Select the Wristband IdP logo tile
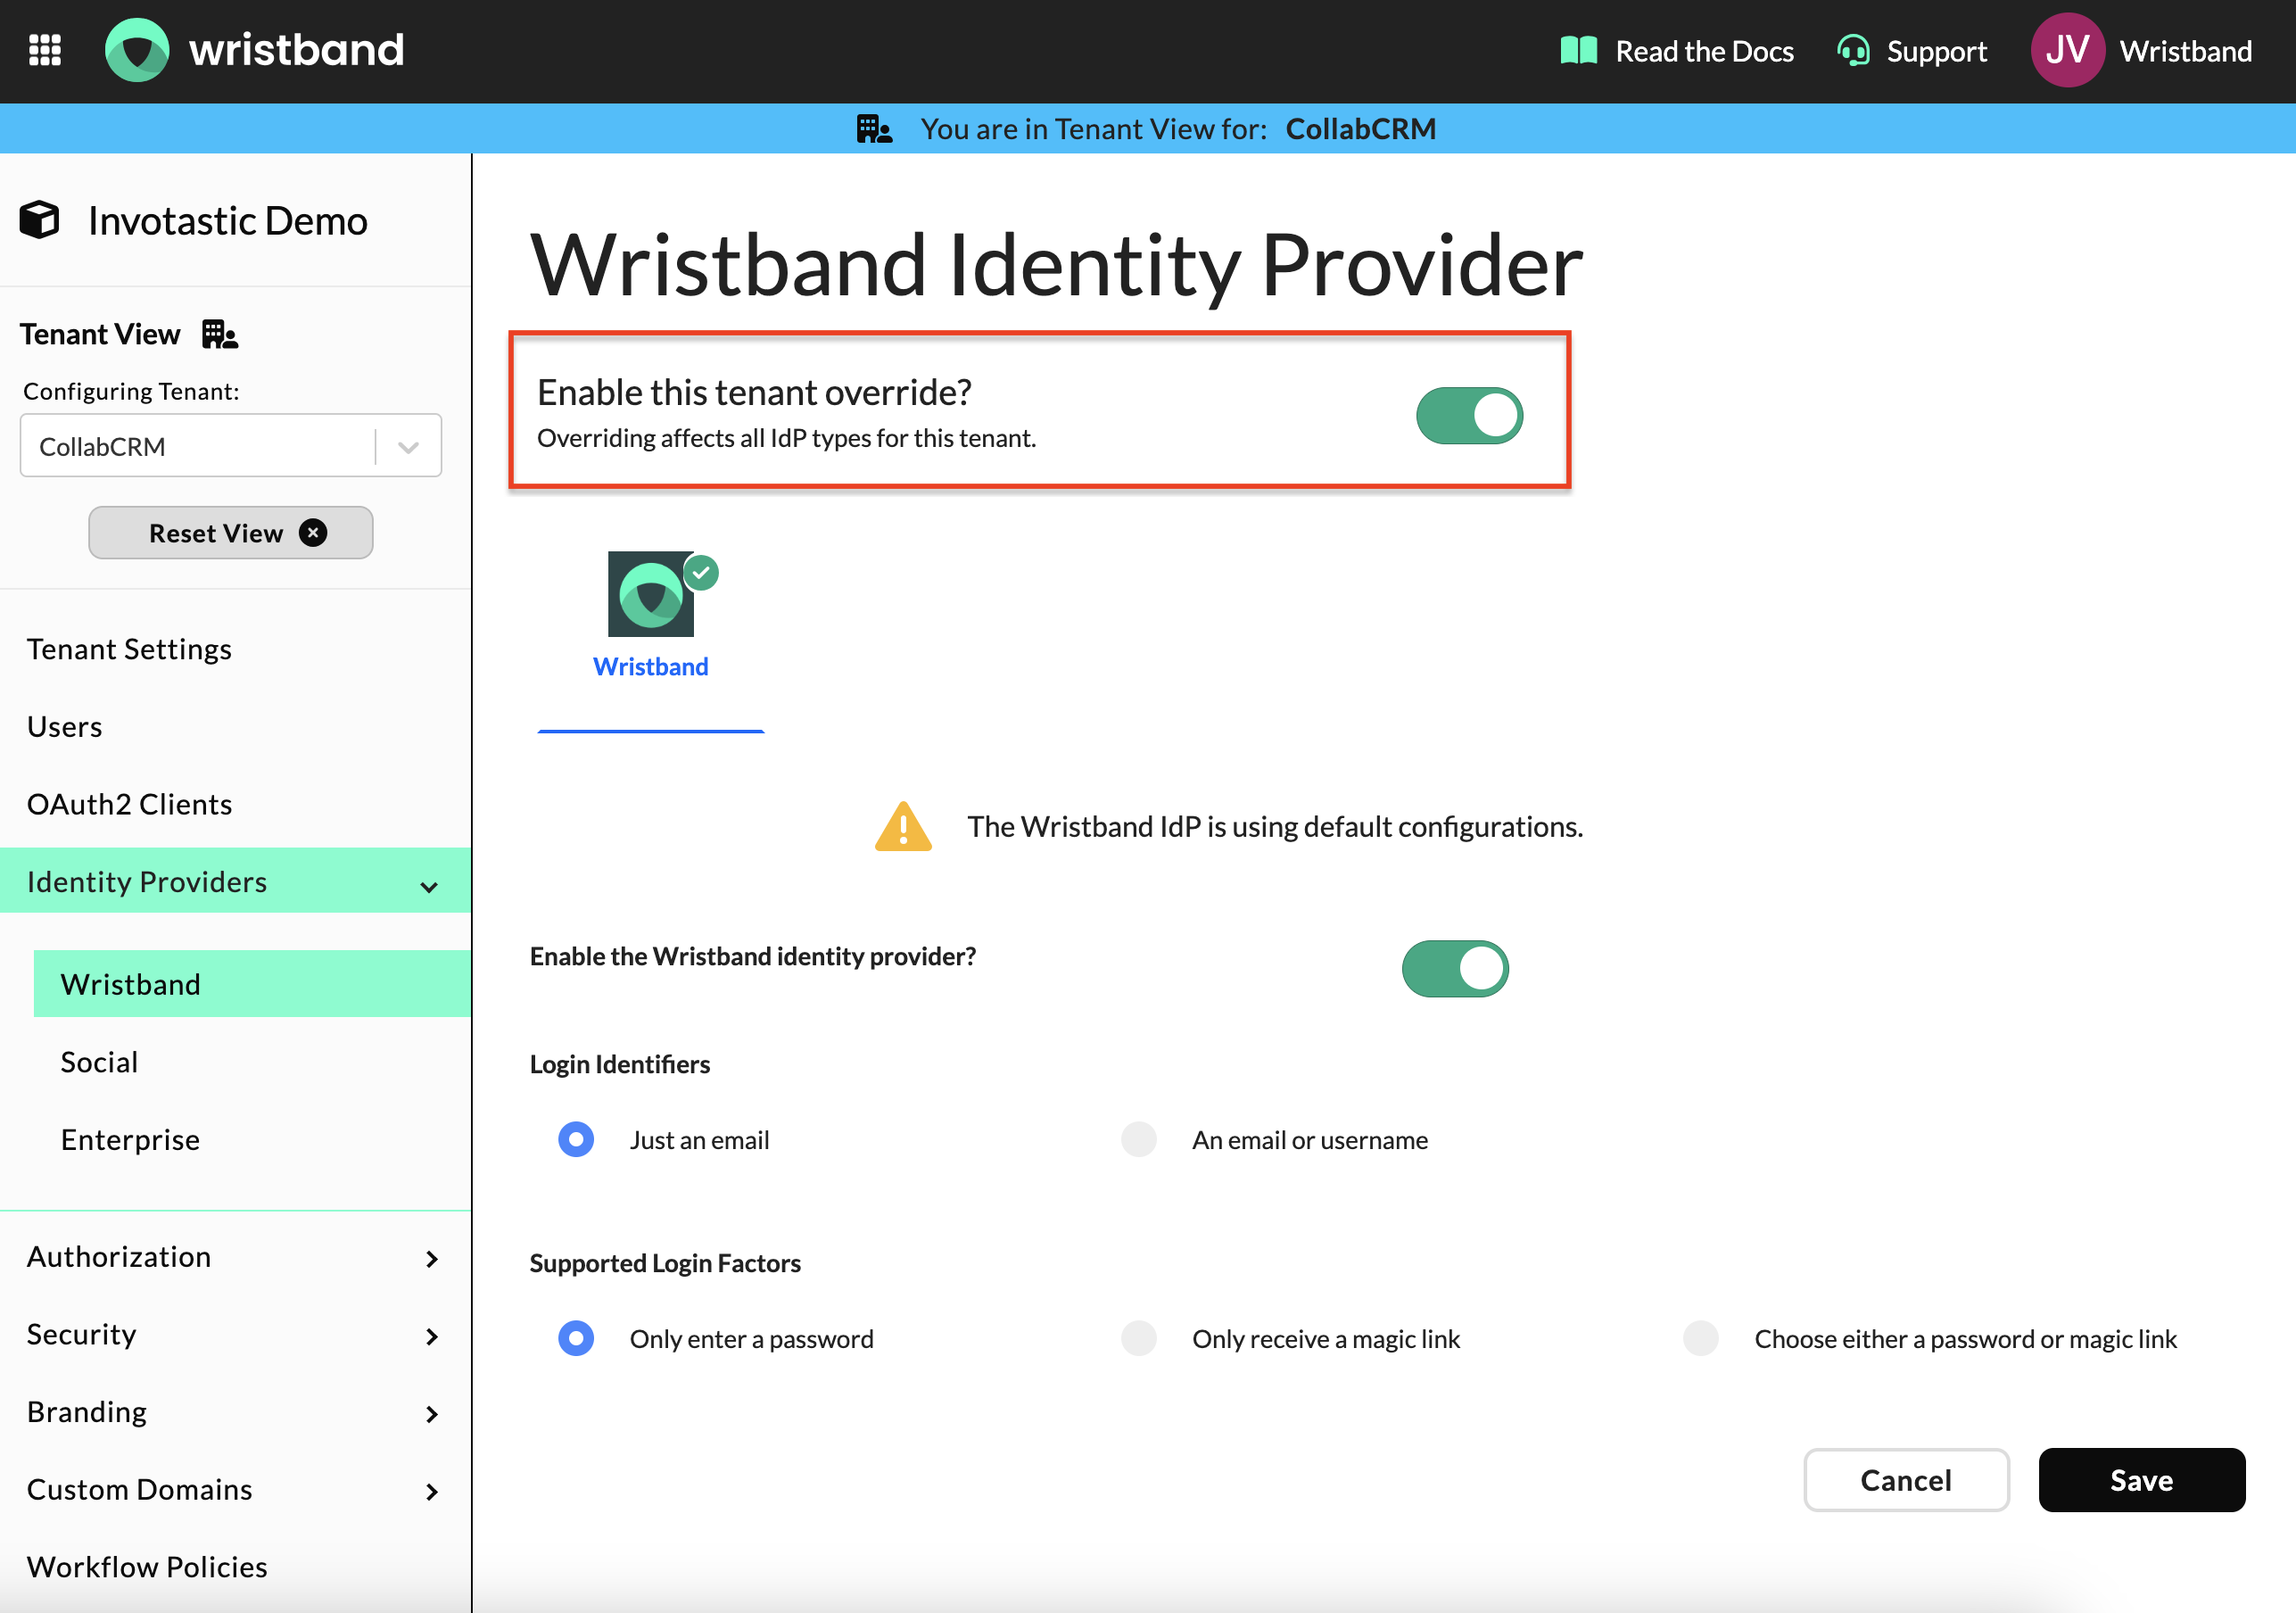Screen dimensions: 2296x1613 click(651, 595)
